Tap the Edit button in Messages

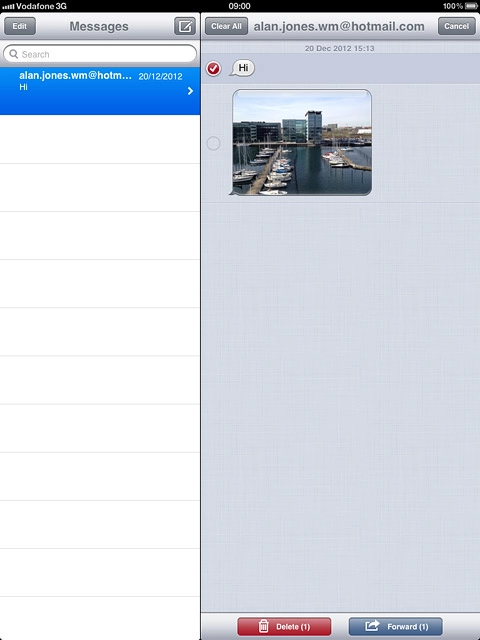[x=20, y=26]
